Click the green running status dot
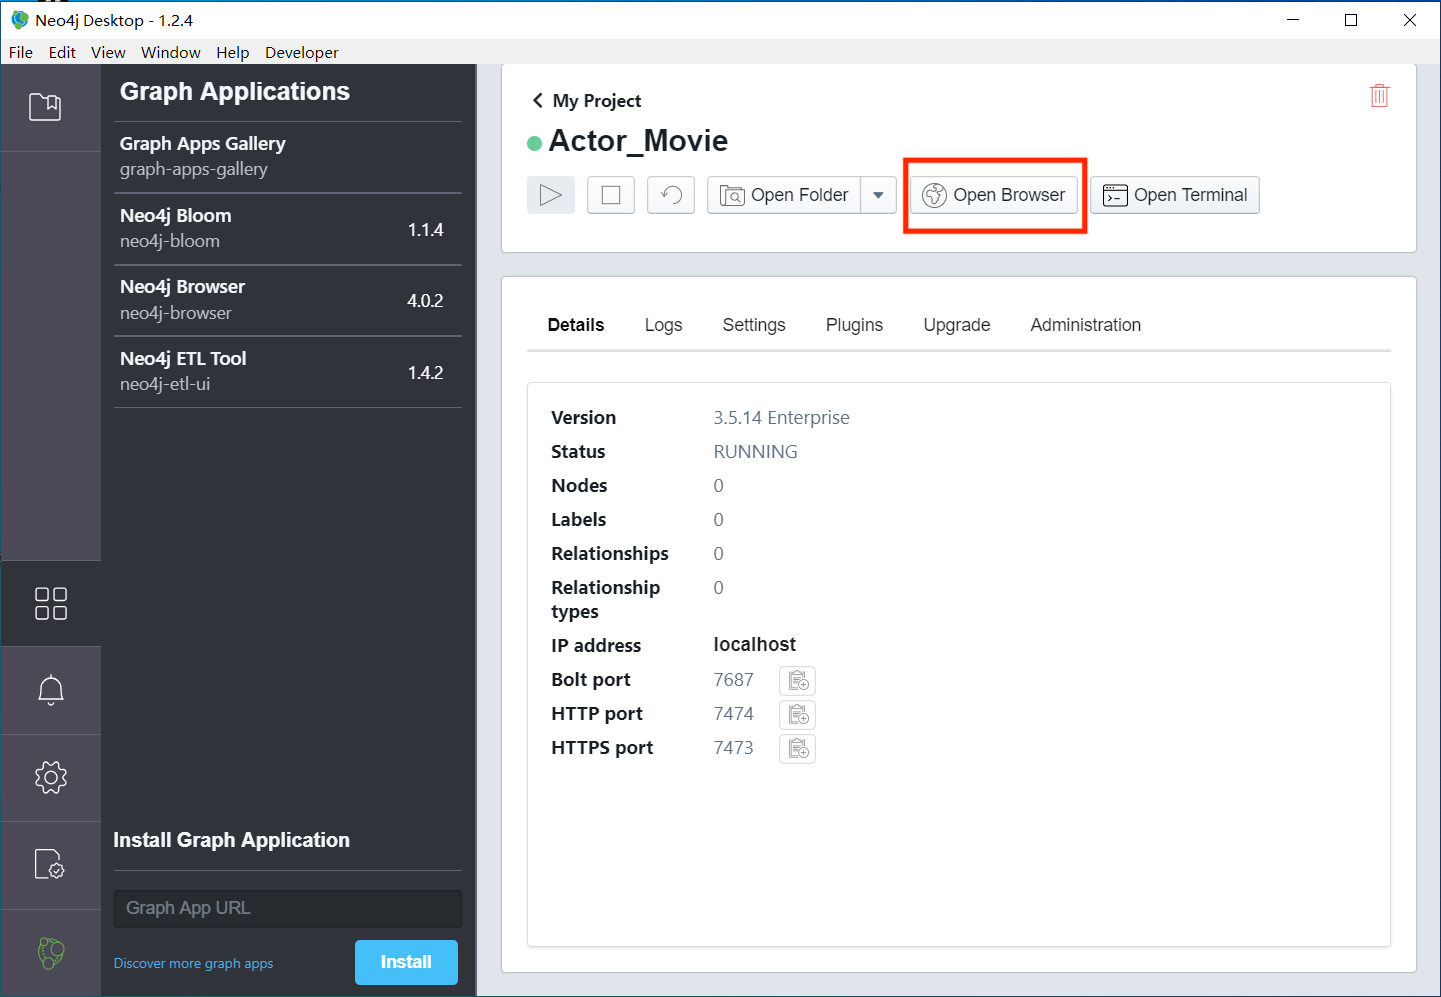1441x997 pixels. [535, 144]
